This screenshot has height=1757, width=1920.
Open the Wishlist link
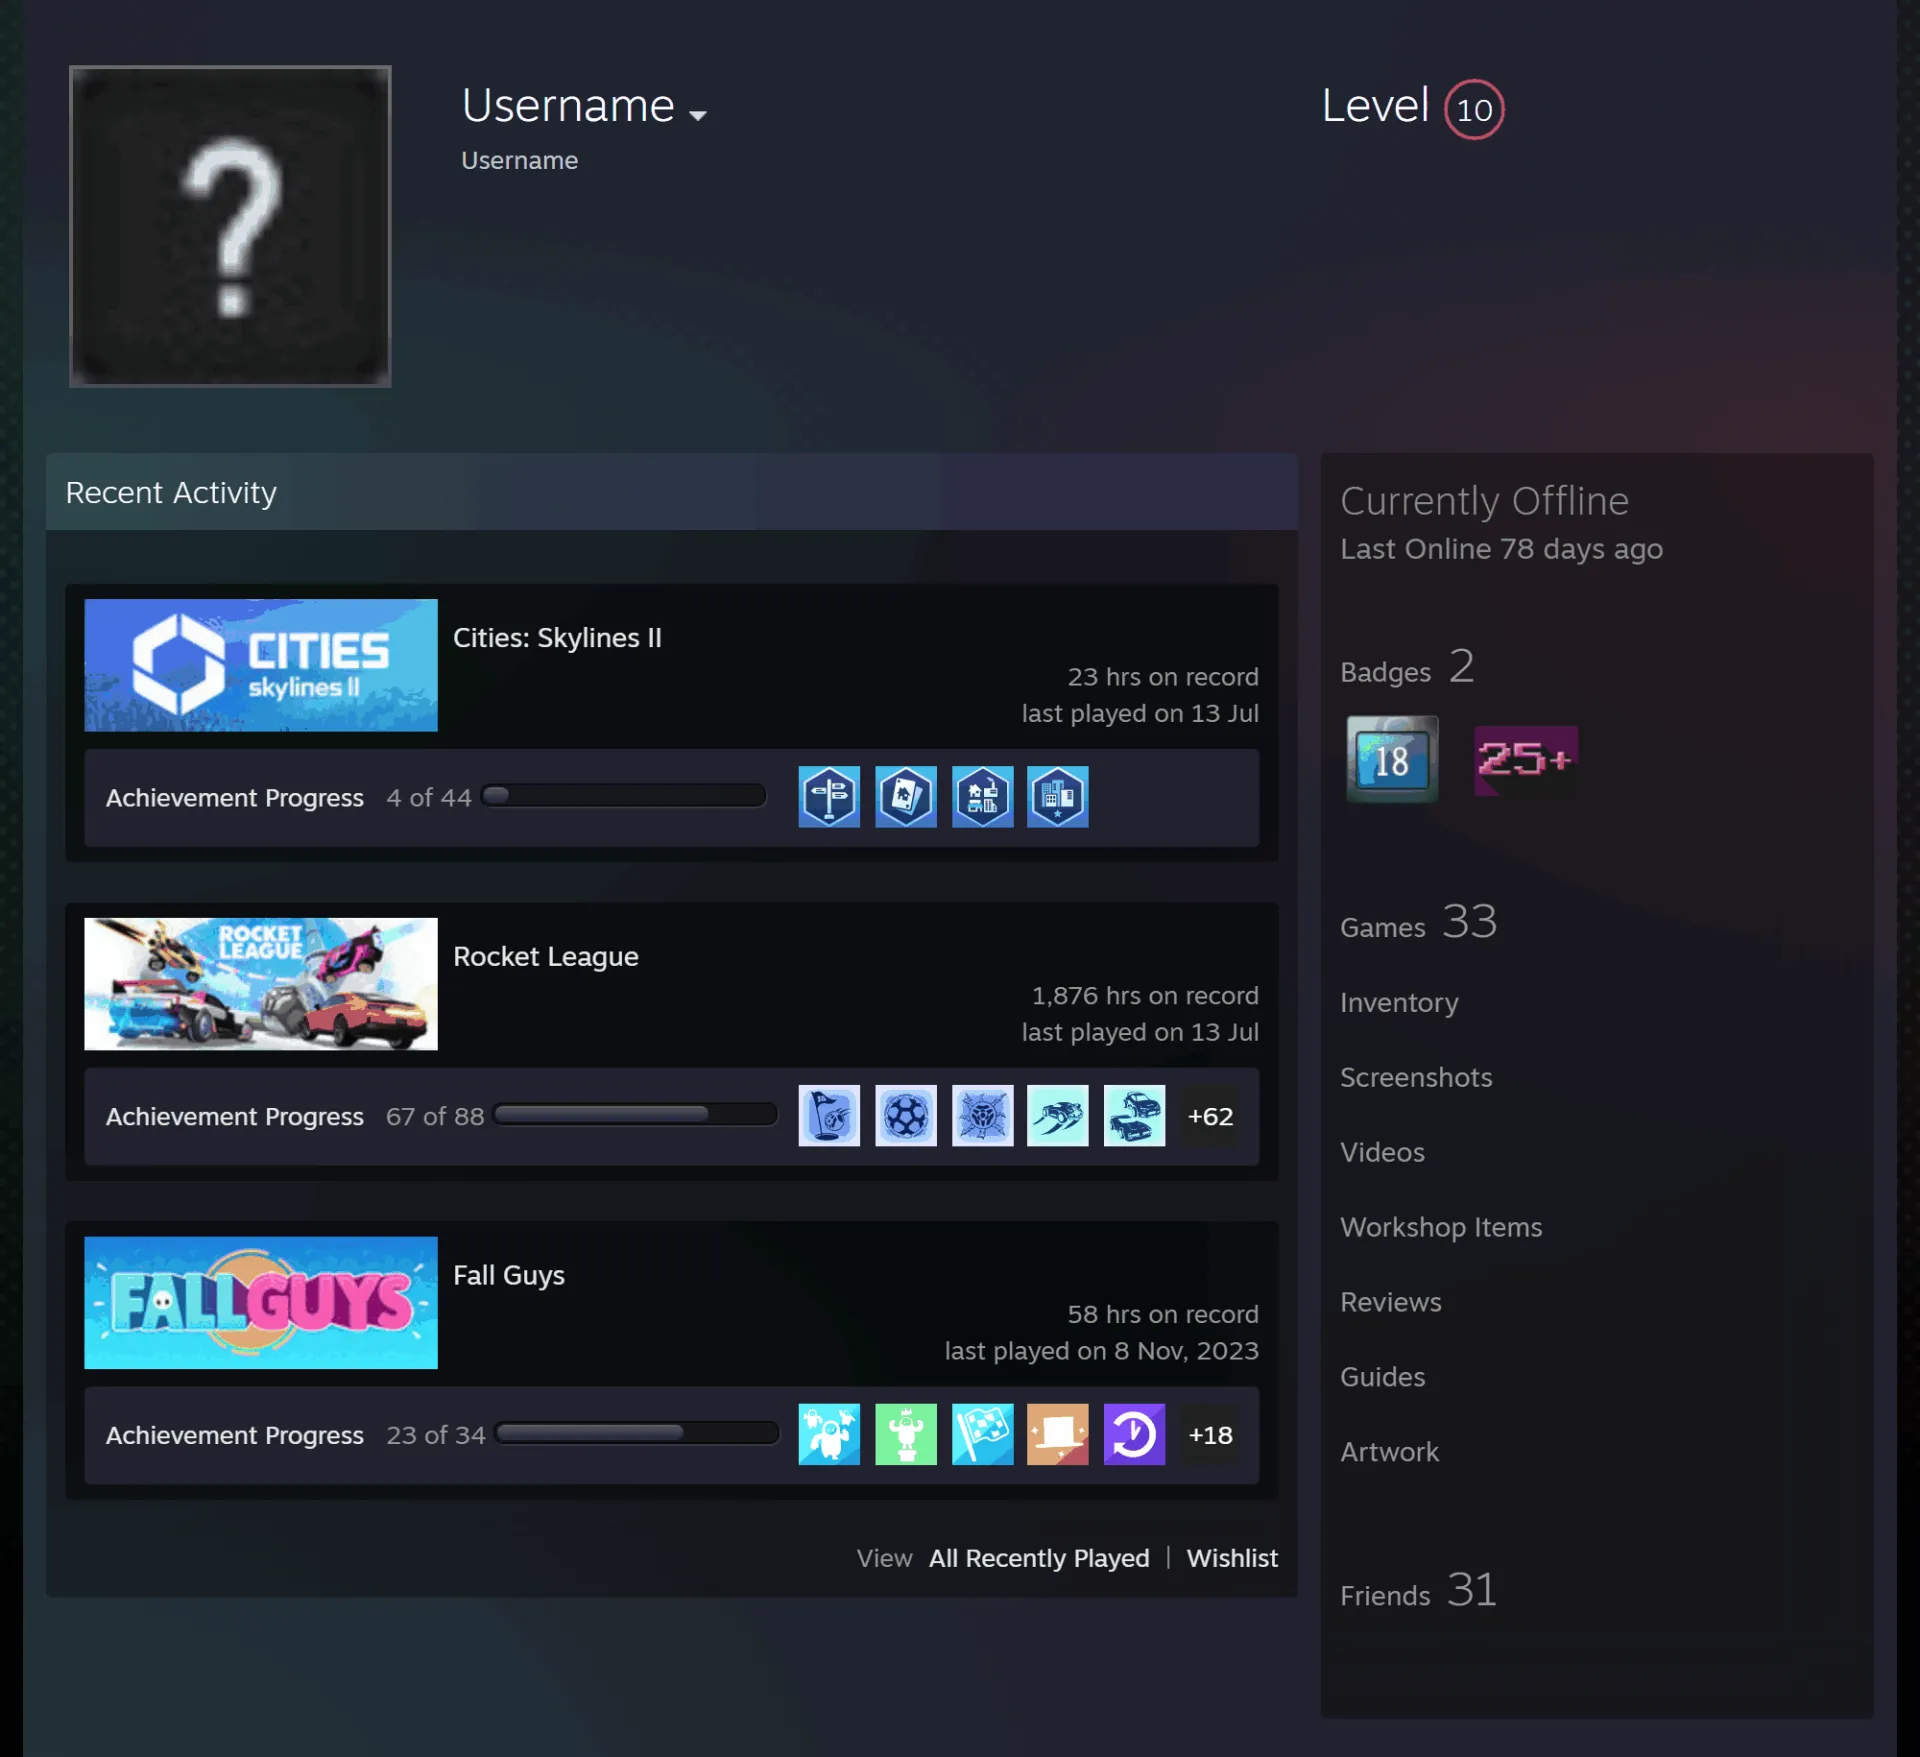click(1232, 1558)
